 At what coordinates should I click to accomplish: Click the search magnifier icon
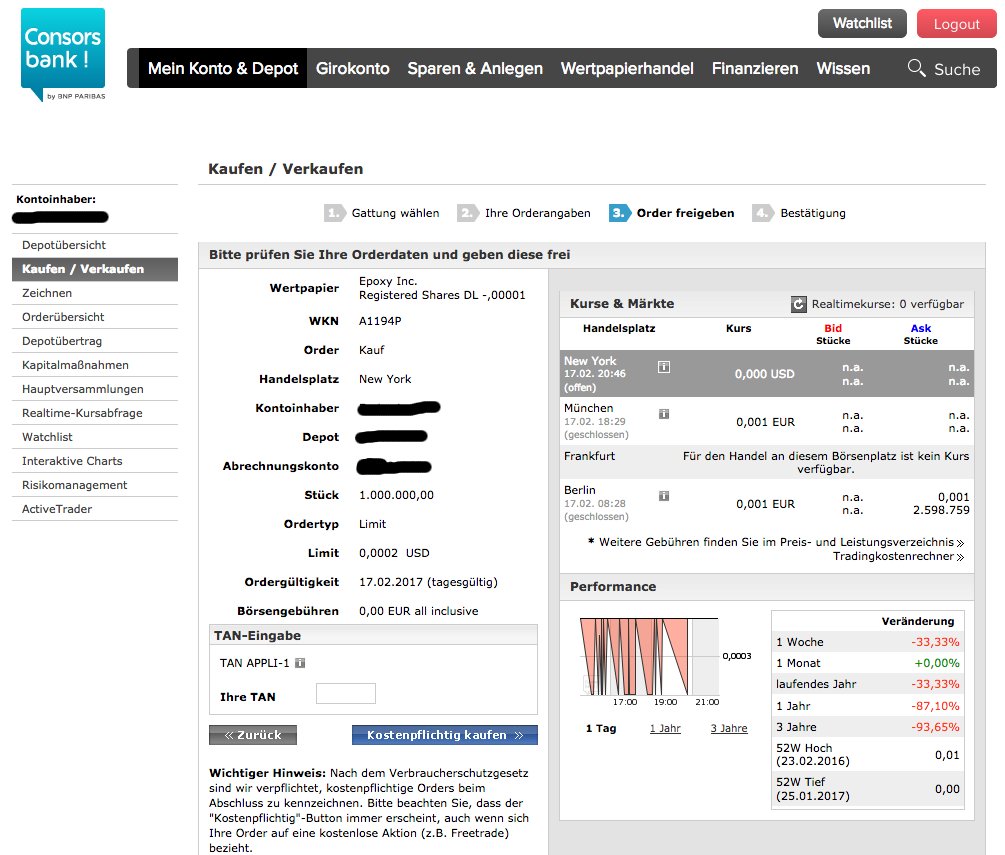coord(916,68)
